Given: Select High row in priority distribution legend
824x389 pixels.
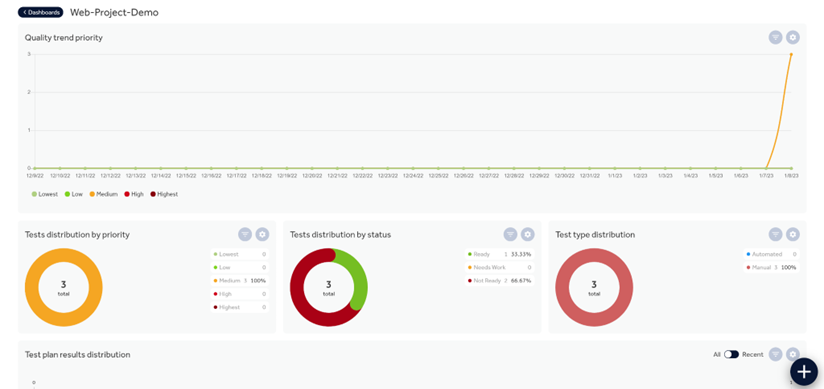Looking at the screenshot, I should coord(240,294).
